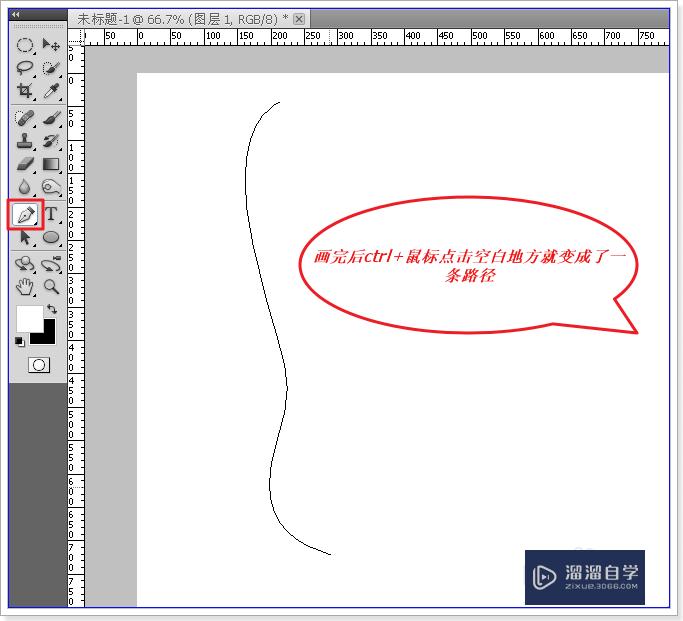This screenshot has width=683, height=621.
Task: Select the 3D Rotate tool
Action: pyautogui.click(x=24, y=264)
